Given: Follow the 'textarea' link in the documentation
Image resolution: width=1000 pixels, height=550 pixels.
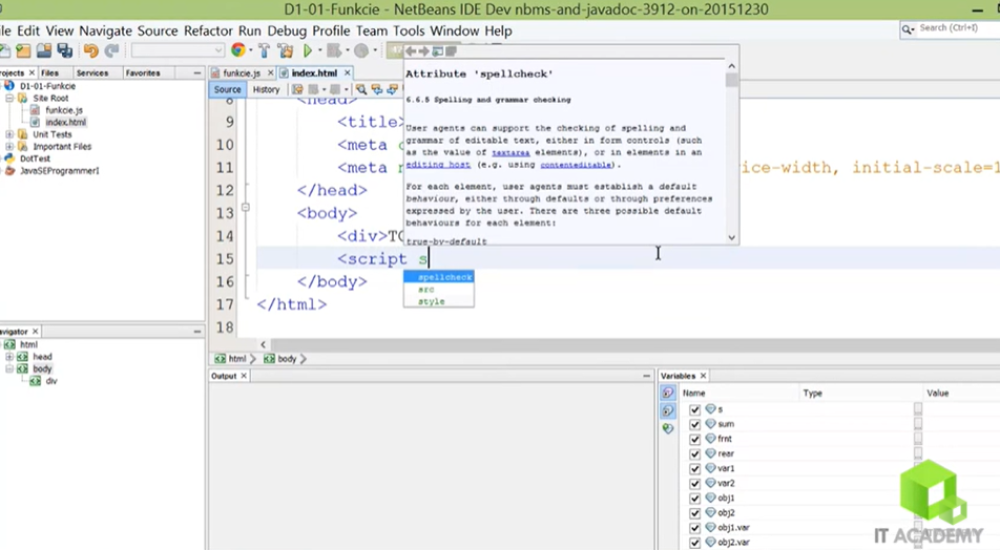Looking at the screenshot, I should coord(511,153).
